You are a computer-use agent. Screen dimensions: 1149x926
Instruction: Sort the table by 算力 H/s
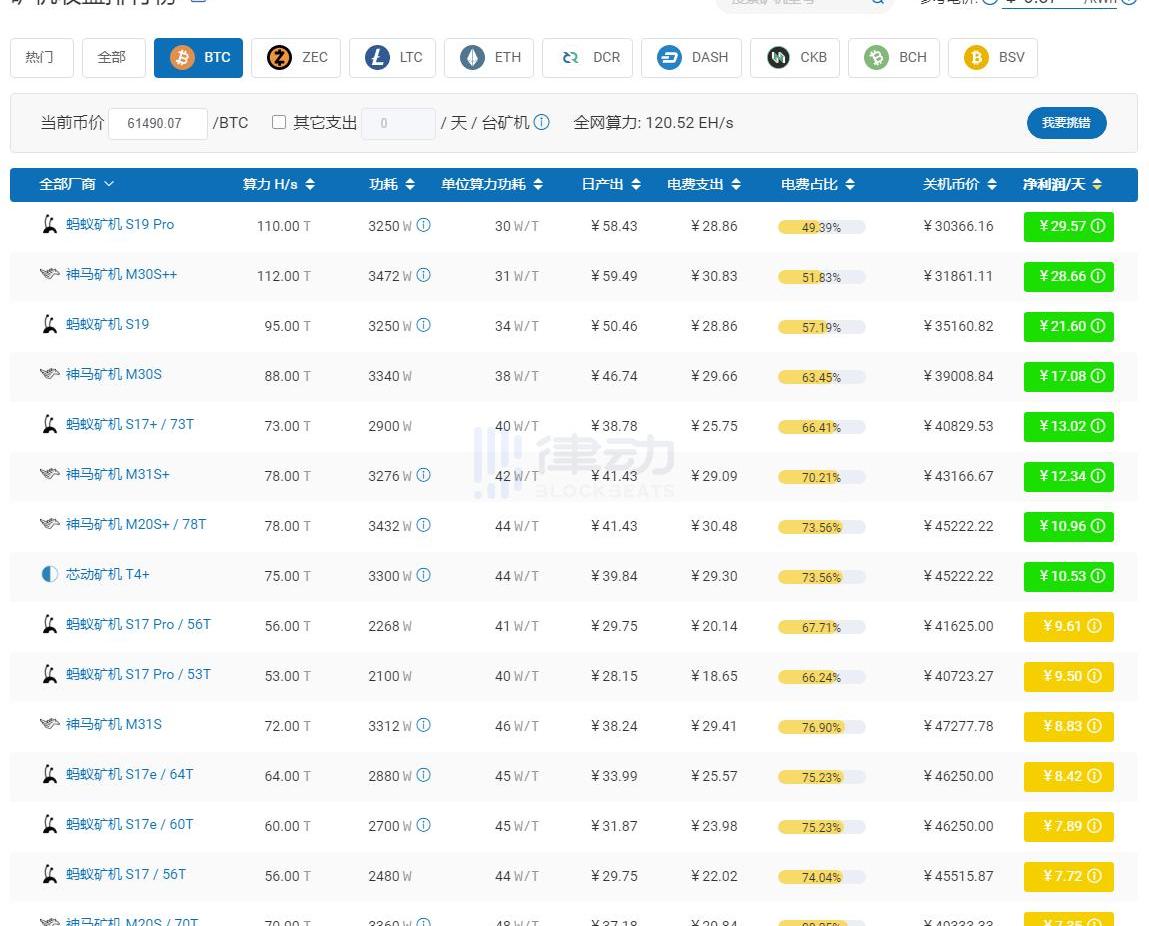click(278, 184)
